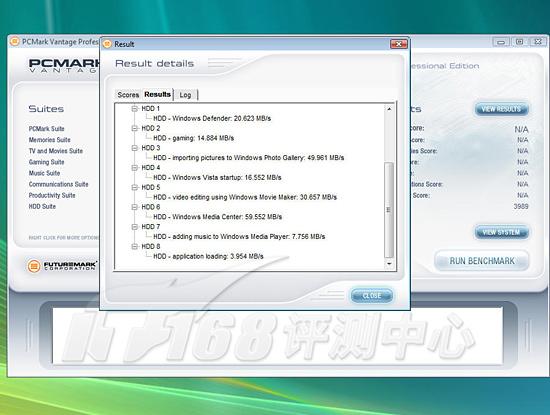The width and height of the screenshot is (550, 415).
Task: Select the HDD Suite entry
Action: click(42, 207)
